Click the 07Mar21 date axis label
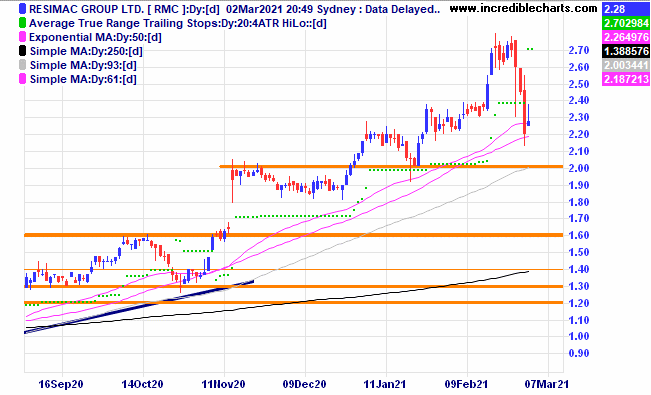Image resolution: width=651 pixels, height=395 pixels. coord(547,384)
